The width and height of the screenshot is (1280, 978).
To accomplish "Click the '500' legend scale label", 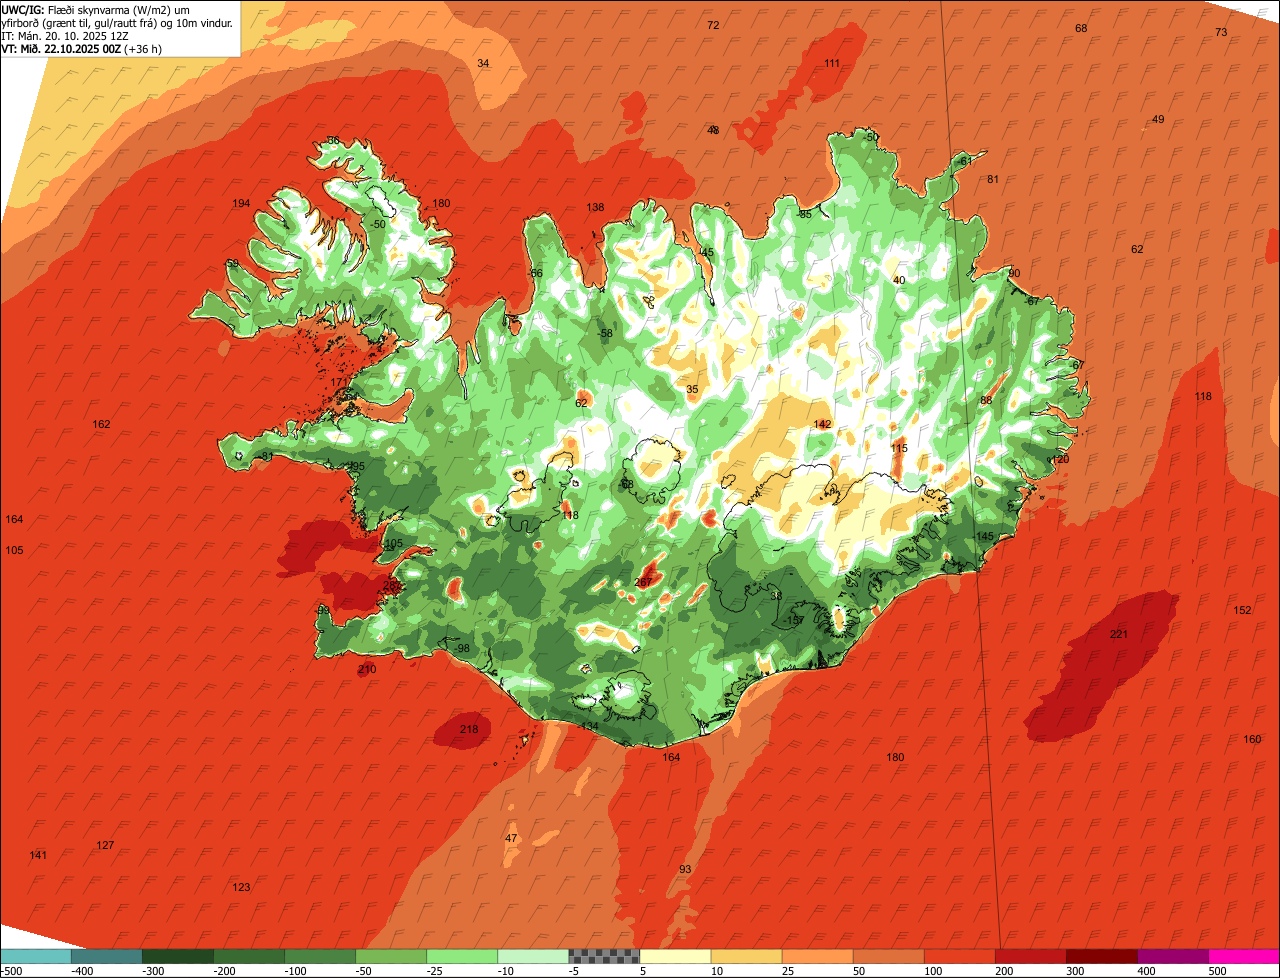I will coord(1217,971).
